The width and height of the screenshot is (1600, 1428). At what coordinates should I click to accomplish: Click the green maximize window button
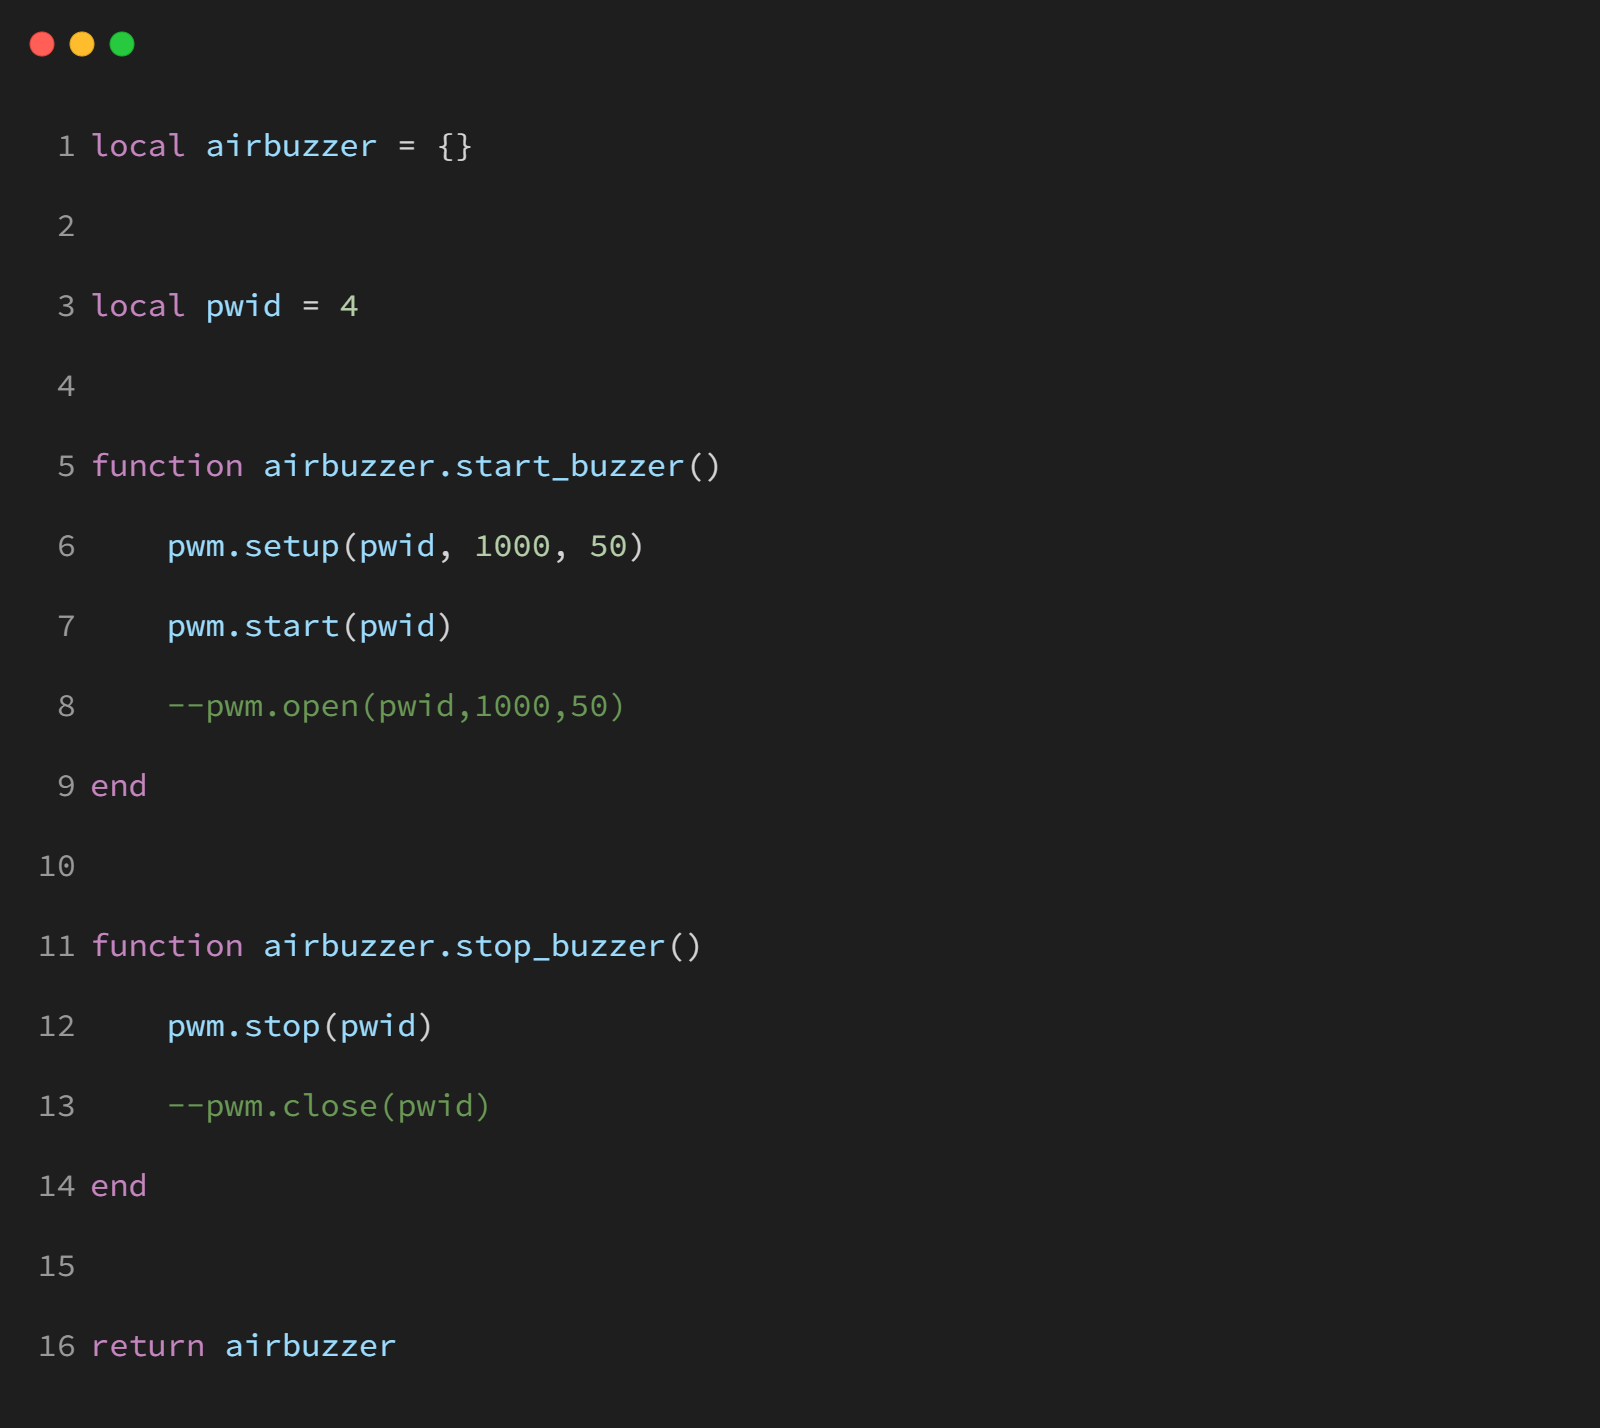coord(122,44)
